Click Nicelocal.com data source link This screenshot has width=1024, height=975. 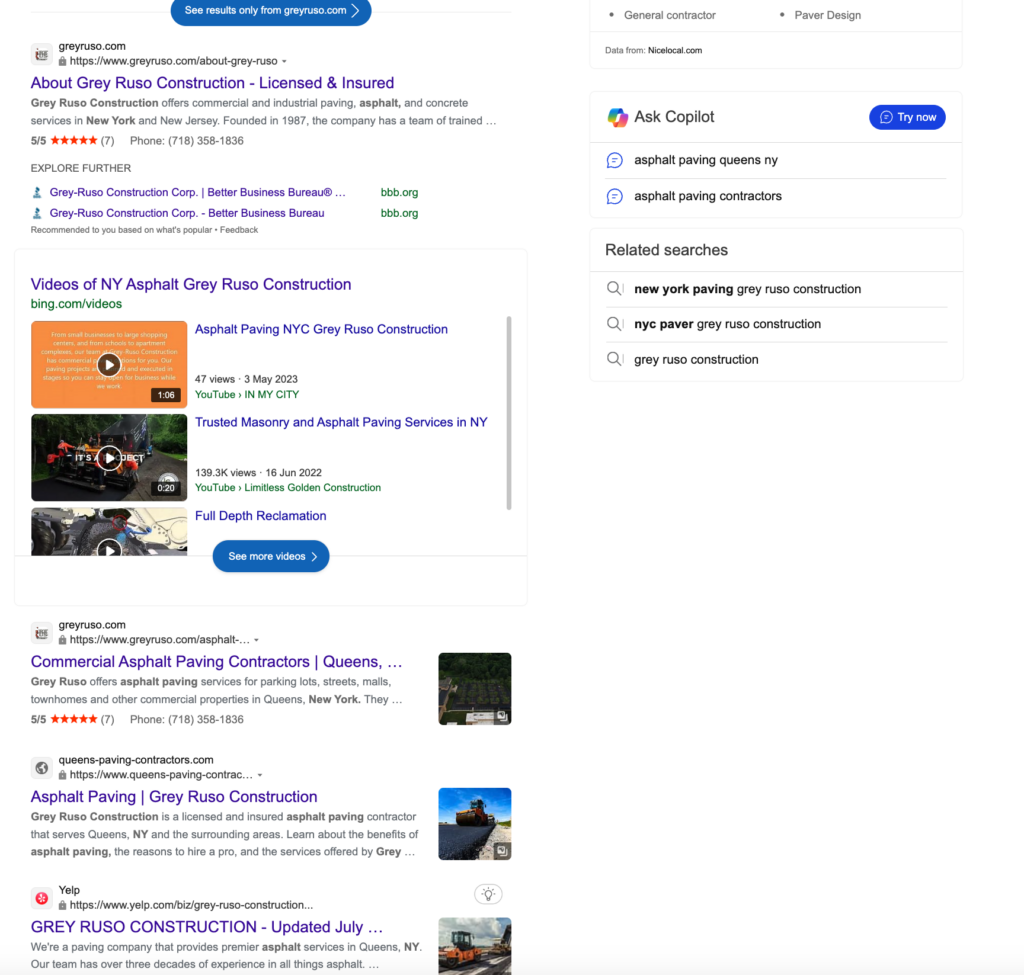click(675, 50)
